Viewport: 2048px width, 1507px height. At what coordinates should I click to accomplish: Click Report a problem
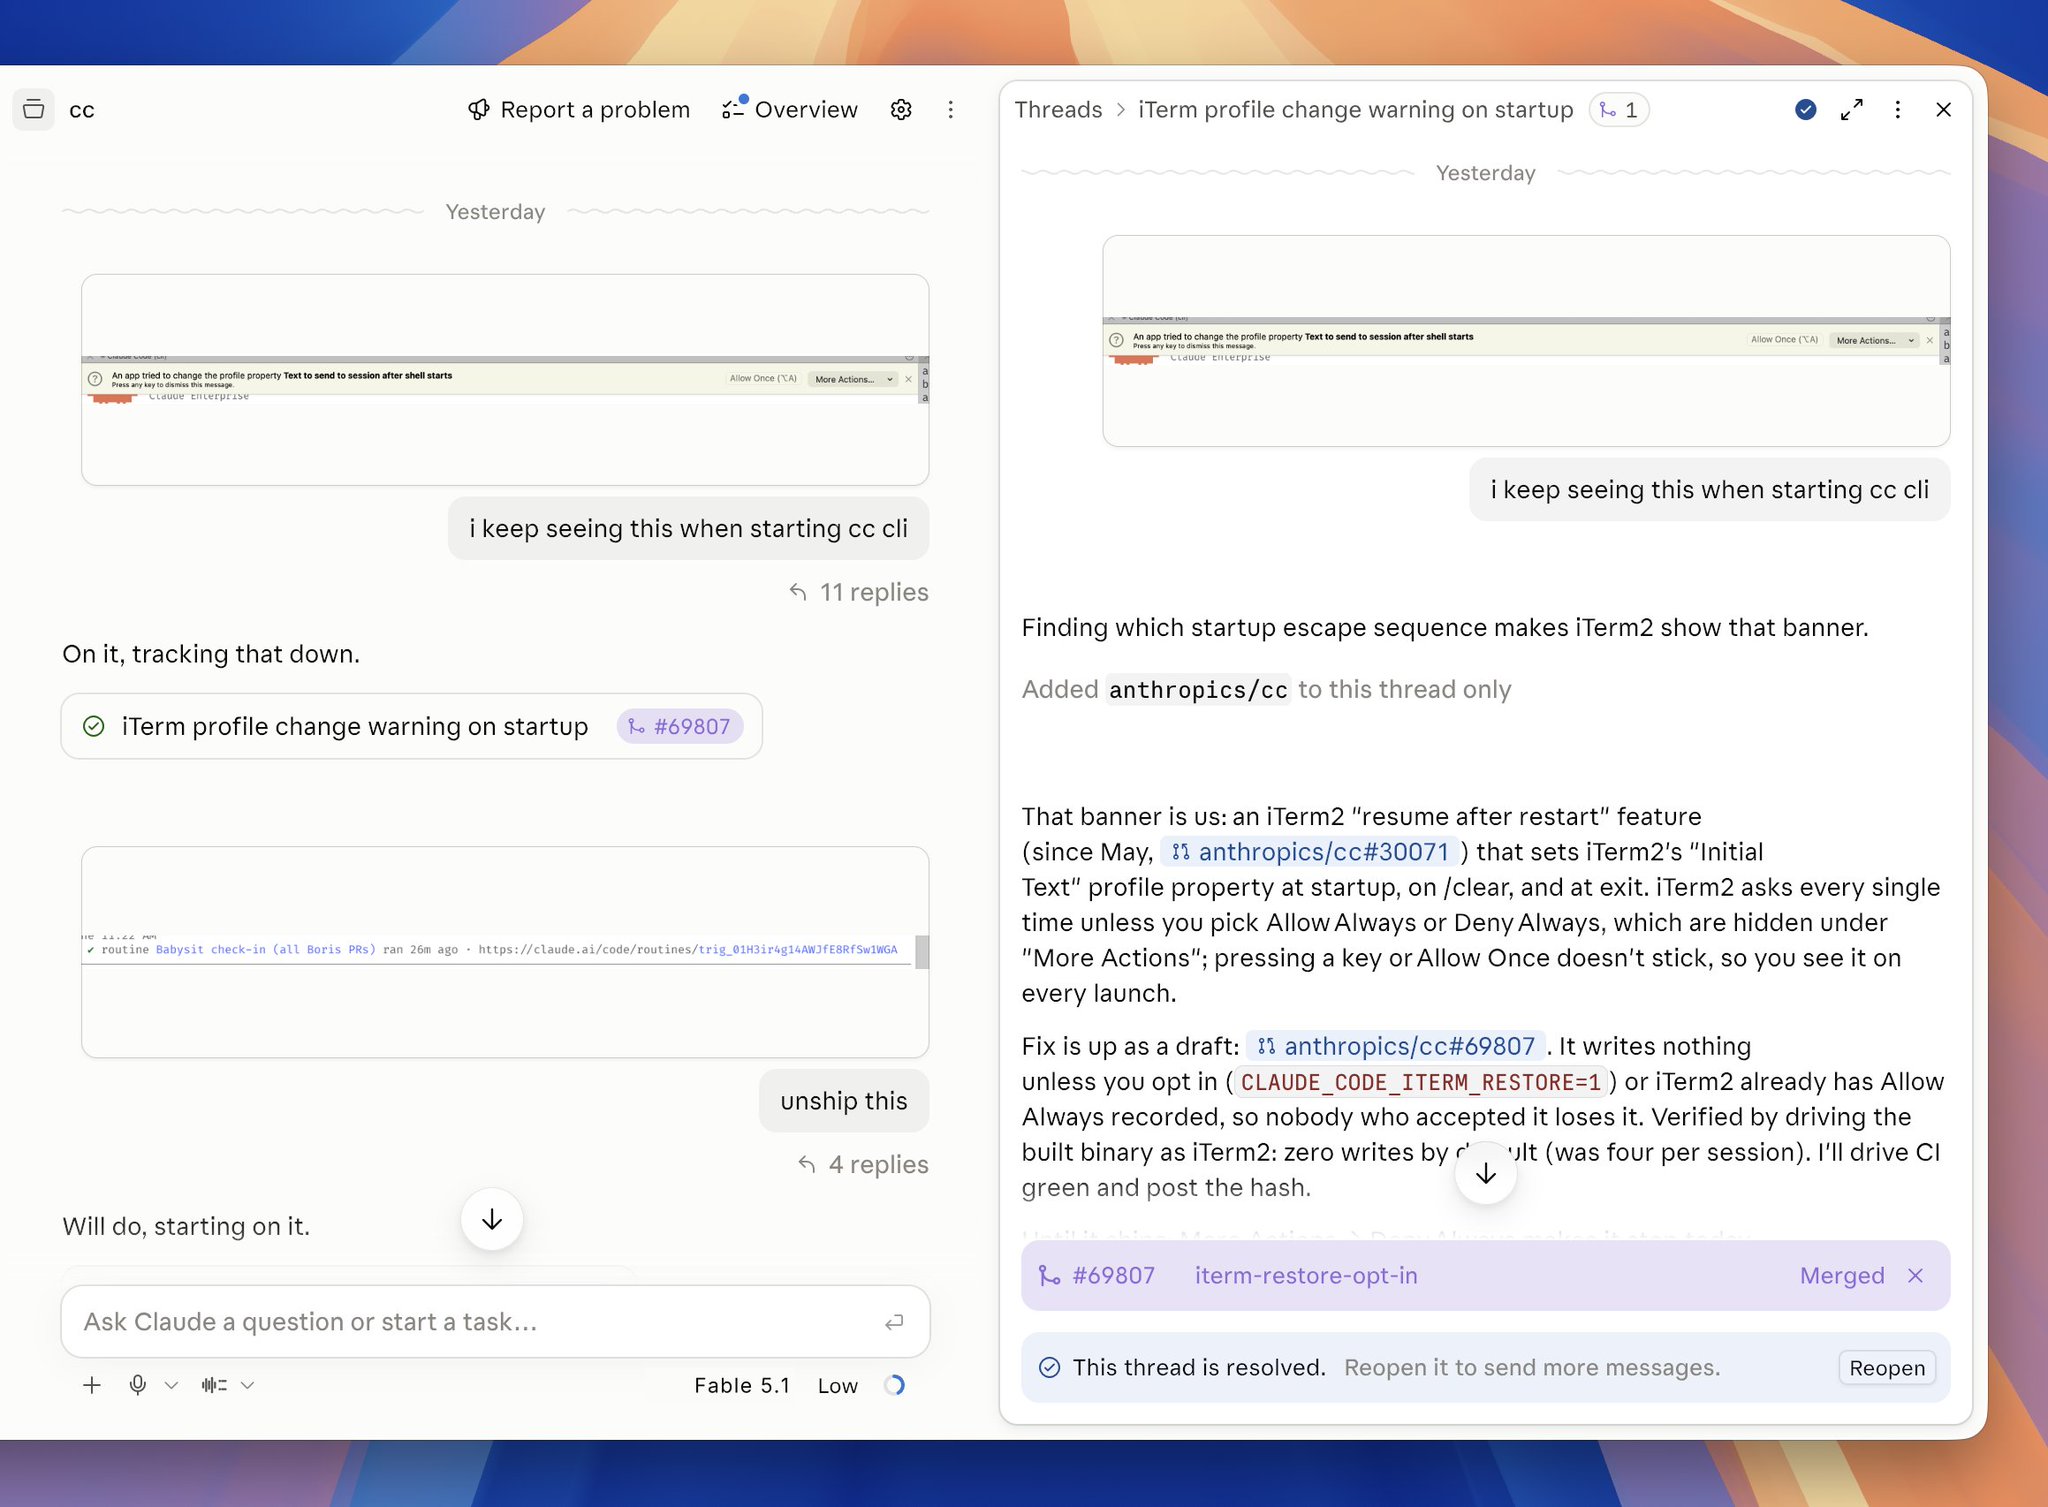pos(579,109)
